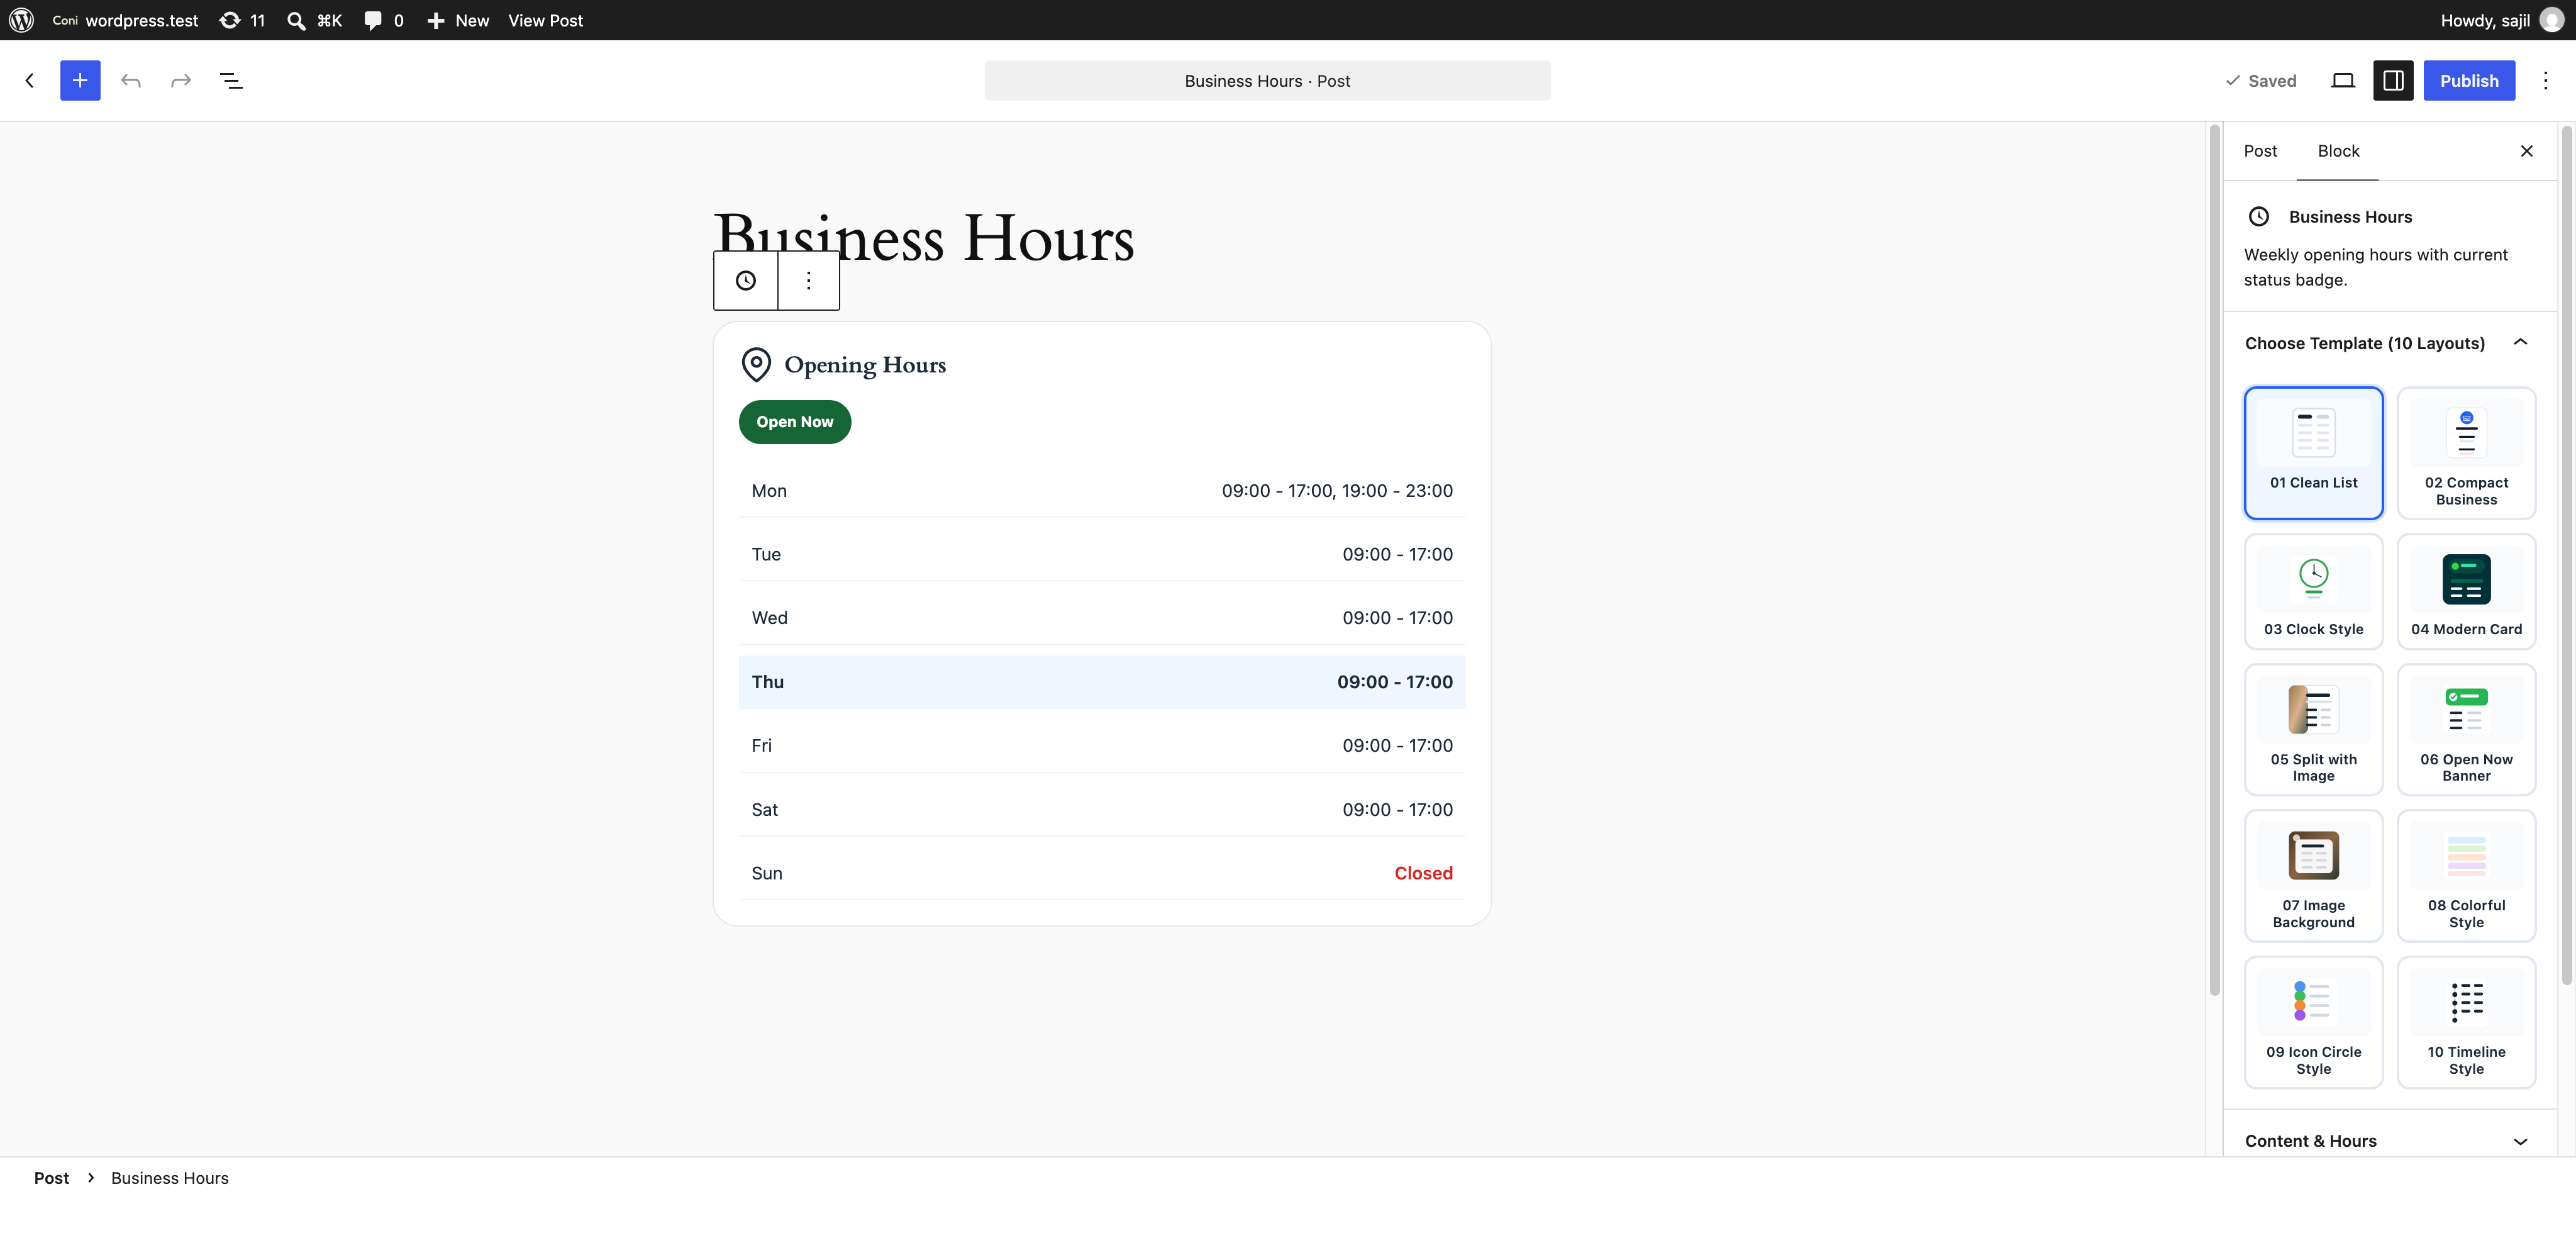
Task: Select the 01 Clean List template
Action: pyautogui.click(x=2314, y=453)
